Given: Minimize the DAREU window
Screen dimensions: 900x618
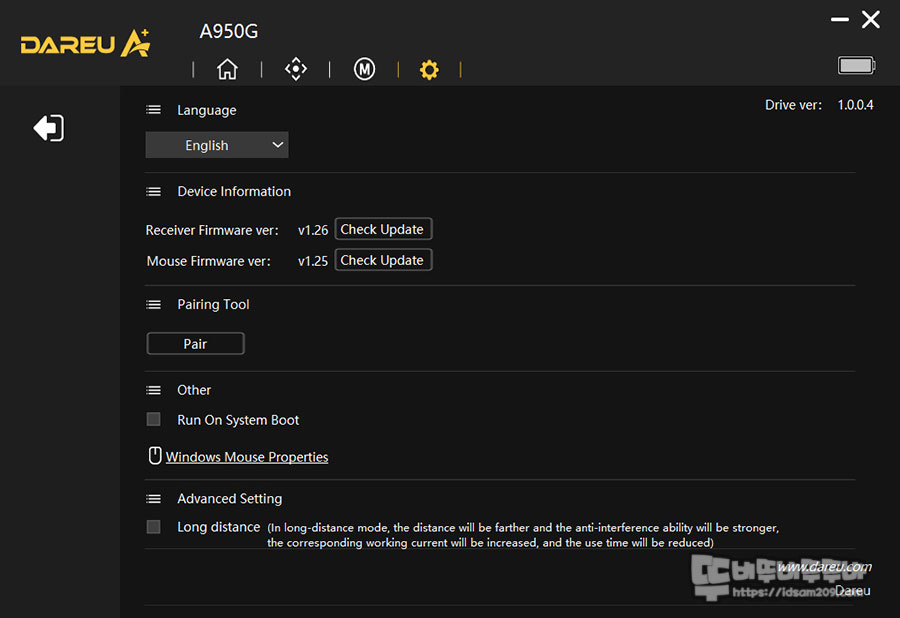Looking at the screenshot, I should point(839,20).
